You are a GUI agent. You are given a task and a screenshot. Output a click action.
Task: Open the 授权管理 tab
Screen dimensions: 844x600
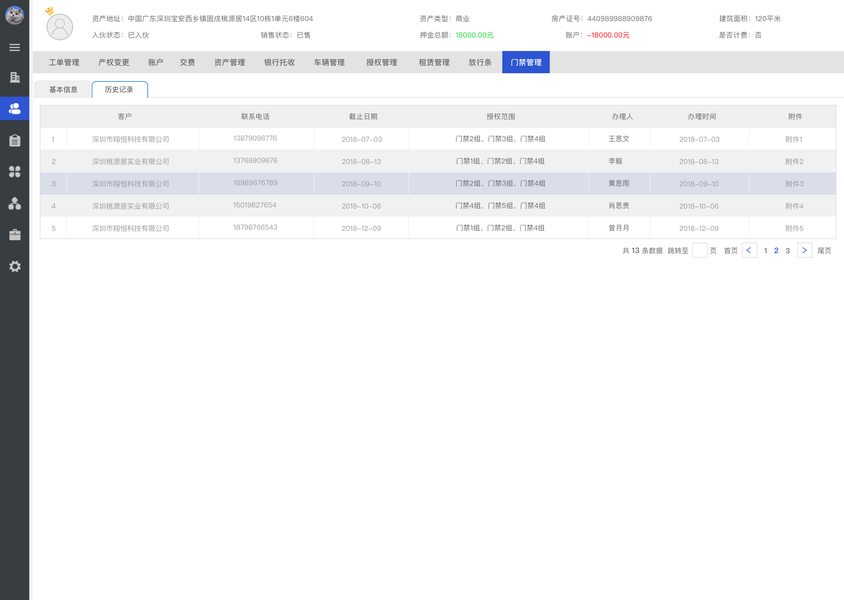(x=382, y=62)
